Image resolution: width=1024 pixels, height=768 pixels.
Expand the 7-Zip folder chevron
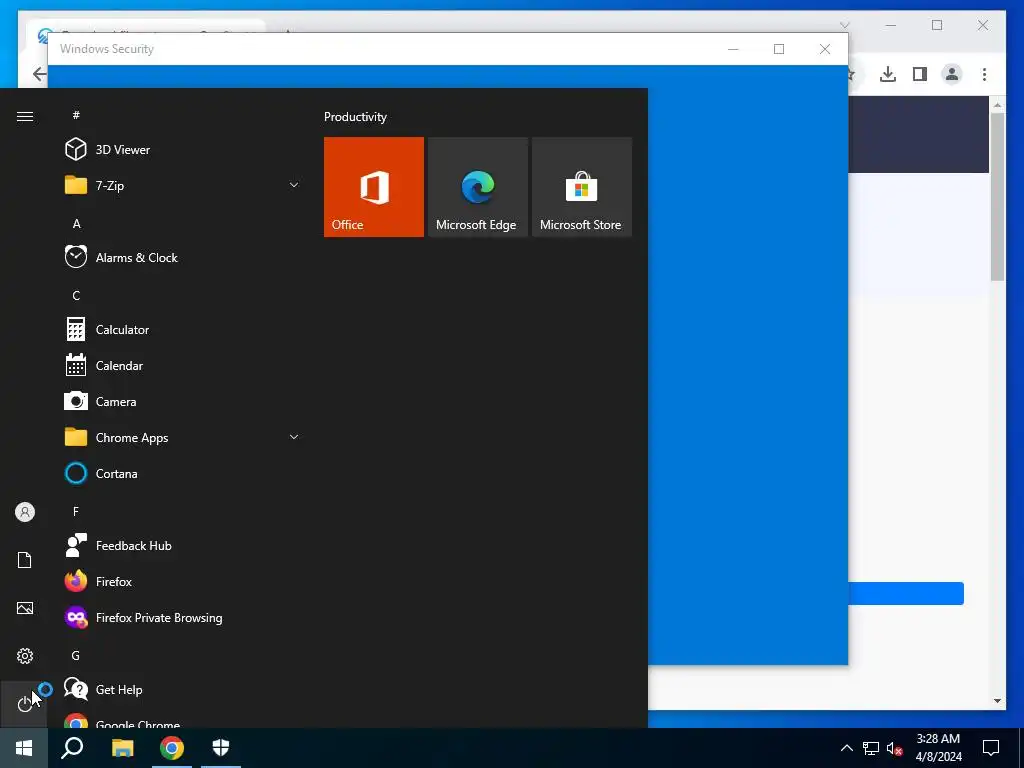[x=294, y=185]
